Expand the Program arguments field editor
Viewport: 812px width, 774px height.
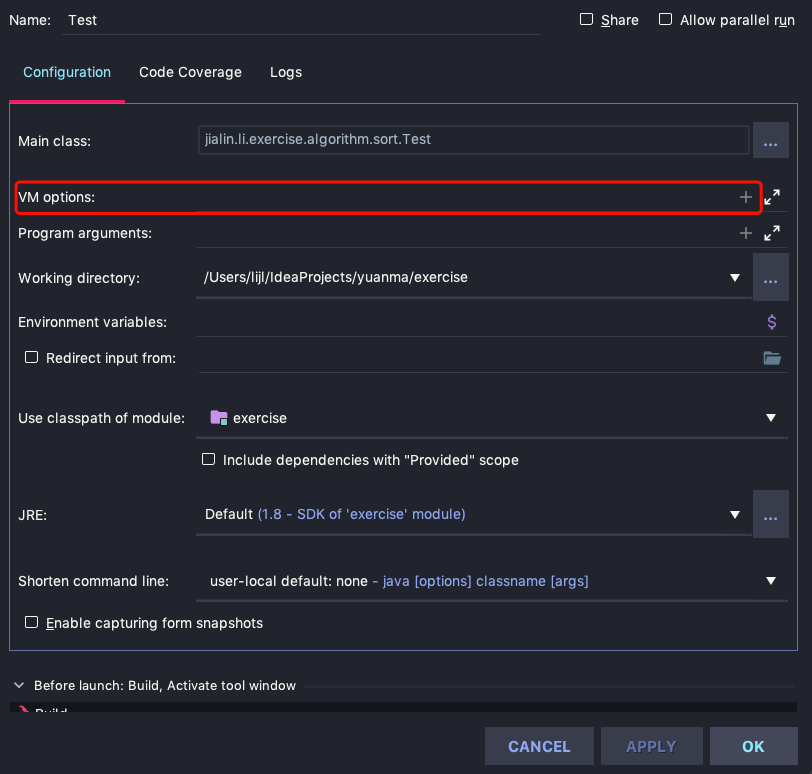tap(772, 233)
